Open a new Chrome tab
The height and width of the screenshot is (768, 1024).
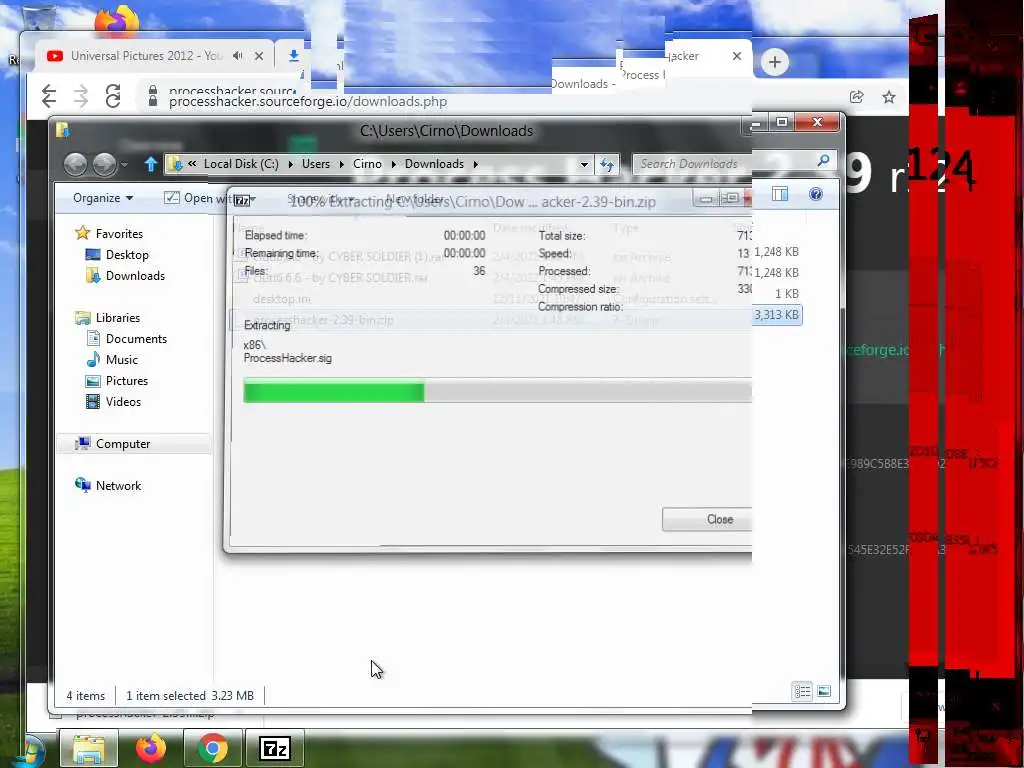coord(775,63)
